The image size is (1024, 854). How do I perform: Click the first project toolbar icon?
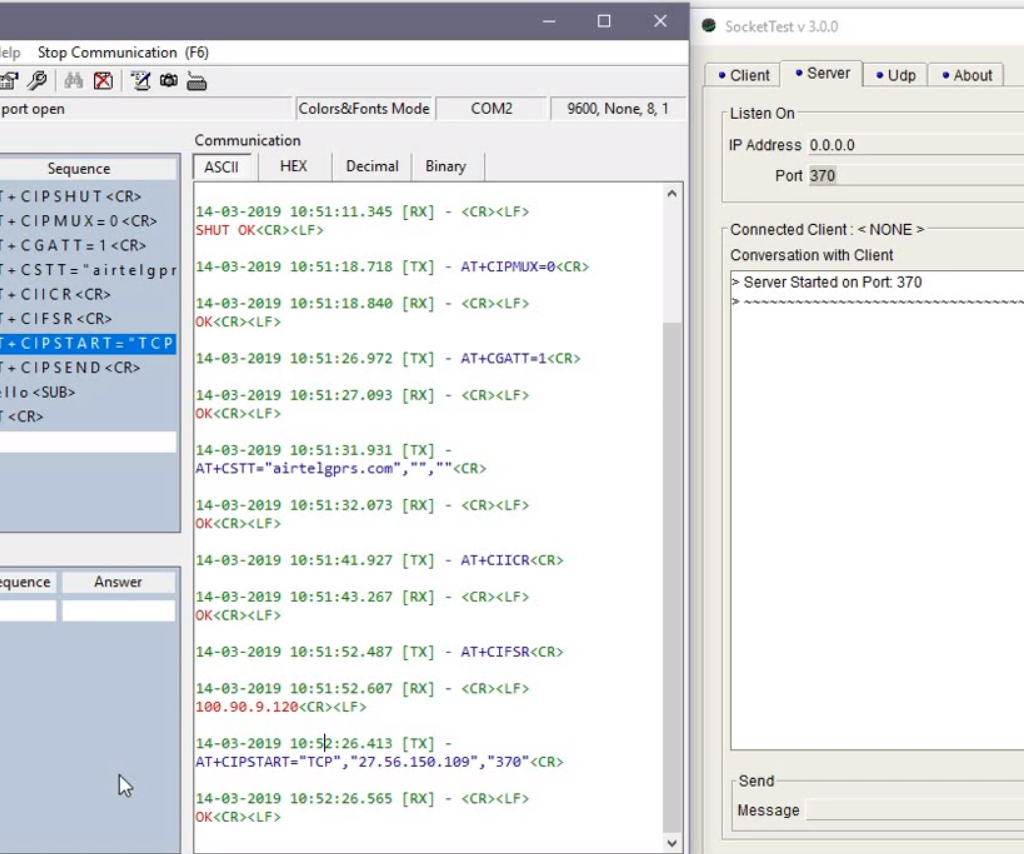point(8,81)
